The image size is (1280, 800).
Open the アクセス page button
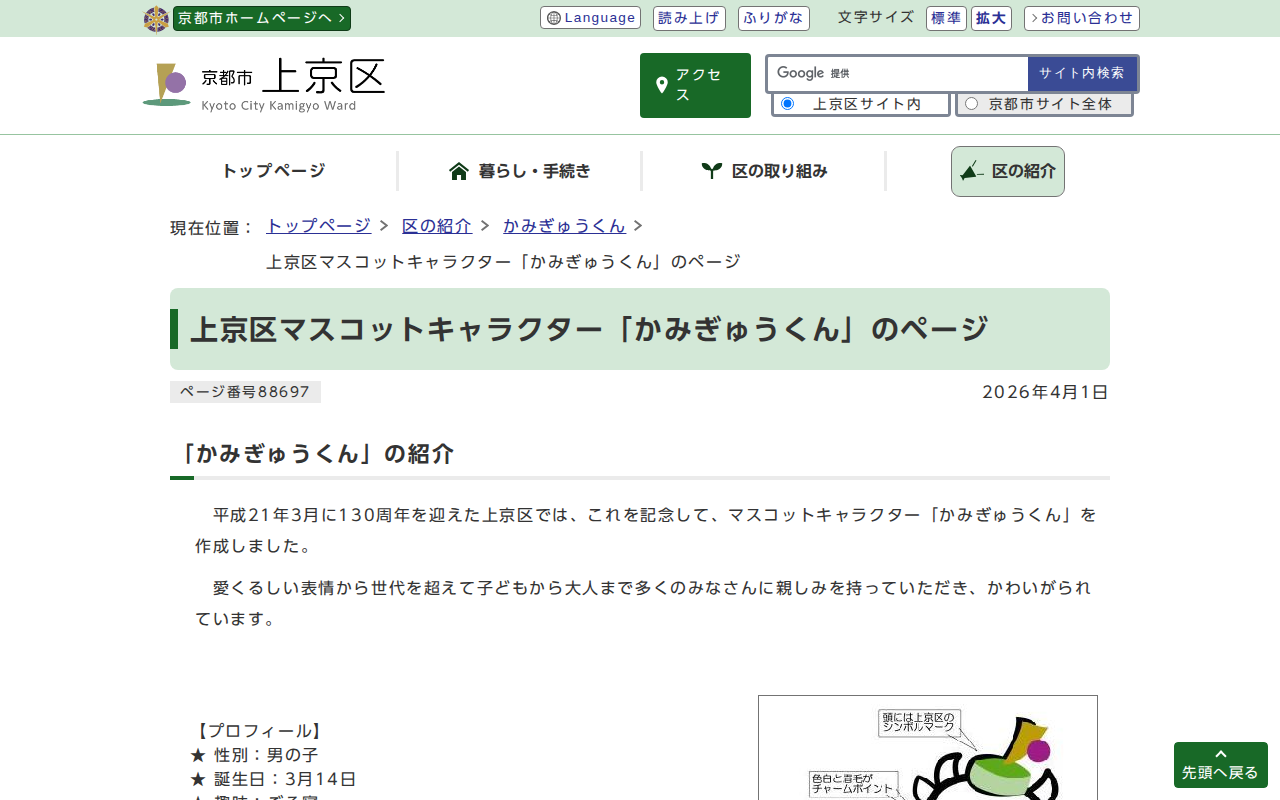click(x=695, y=85)
